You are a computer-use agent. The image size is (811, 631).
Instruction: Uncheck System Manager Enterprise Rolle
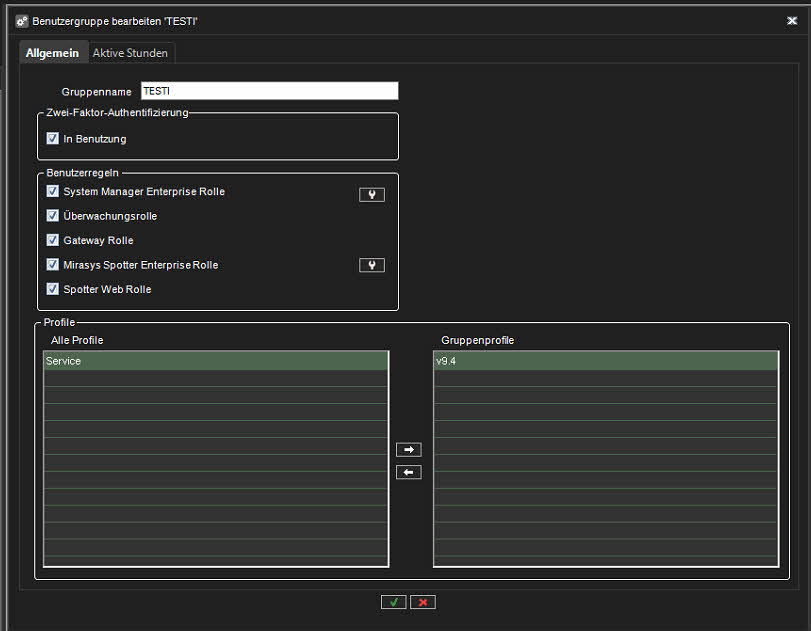(x=53, y=191)
